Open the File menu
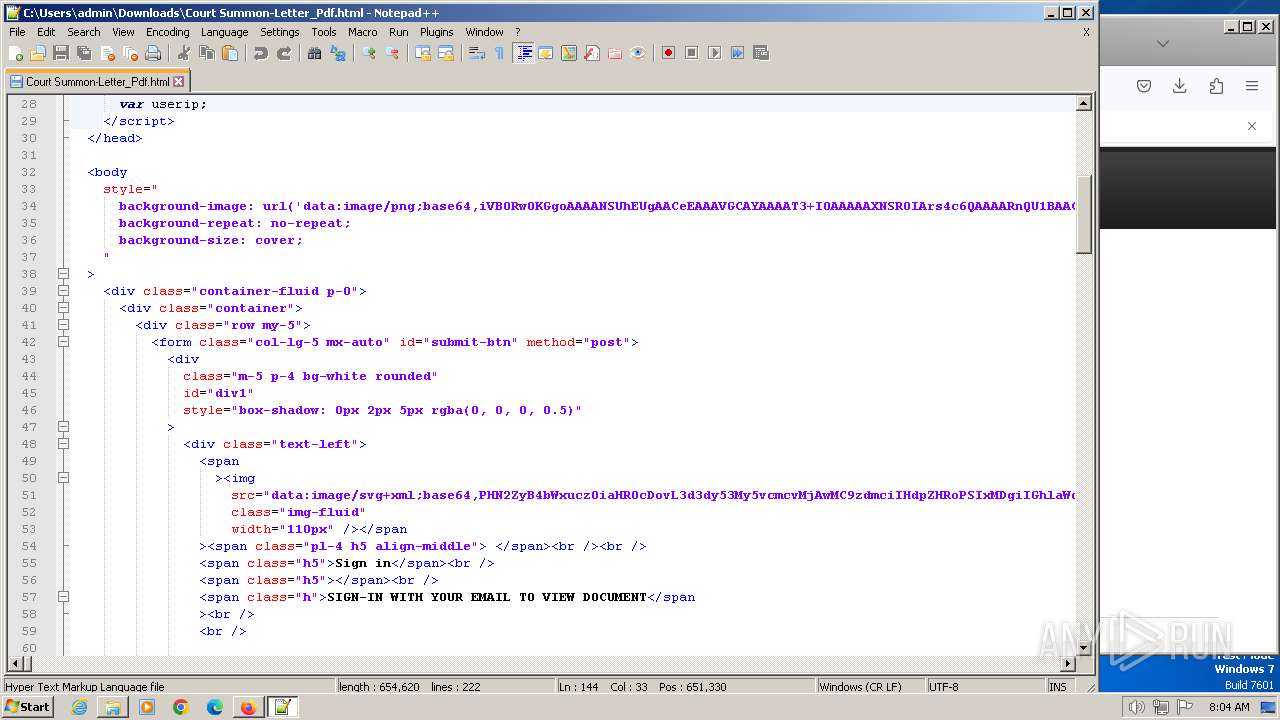Screen dimensions: 1280x720 [17, 32]
